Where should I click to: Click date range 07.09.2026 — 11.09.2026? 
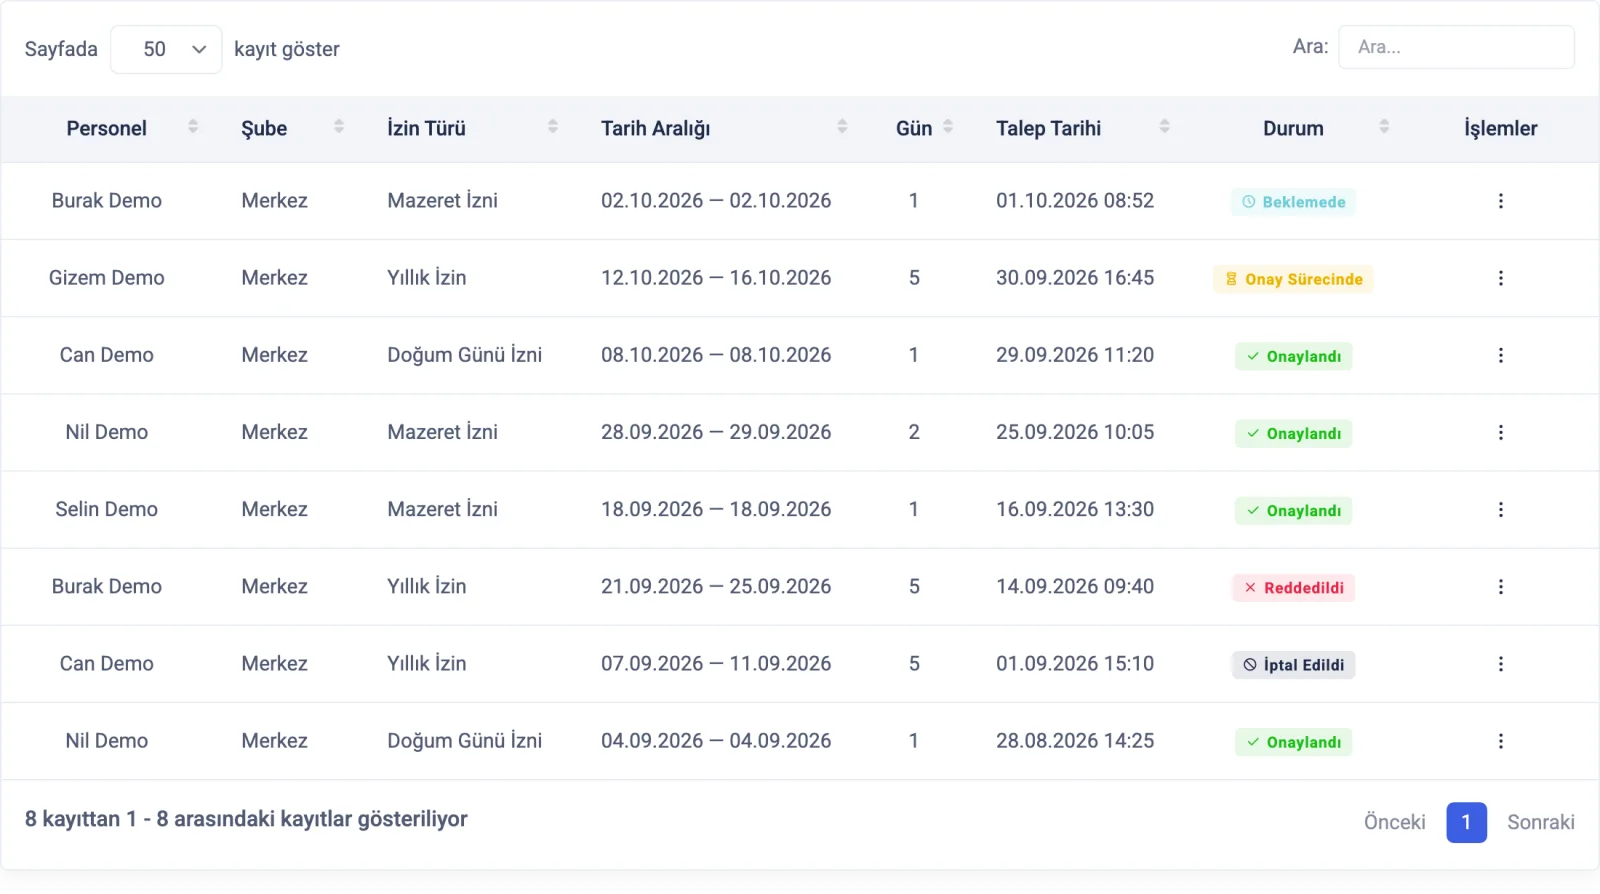tap(716, 663)
